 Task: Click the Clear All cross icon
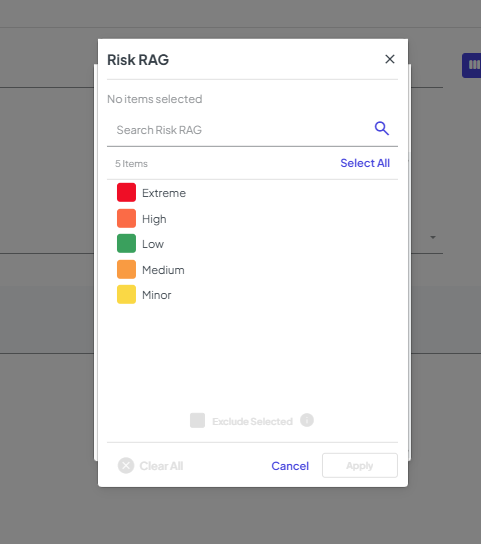coord(126,466)
